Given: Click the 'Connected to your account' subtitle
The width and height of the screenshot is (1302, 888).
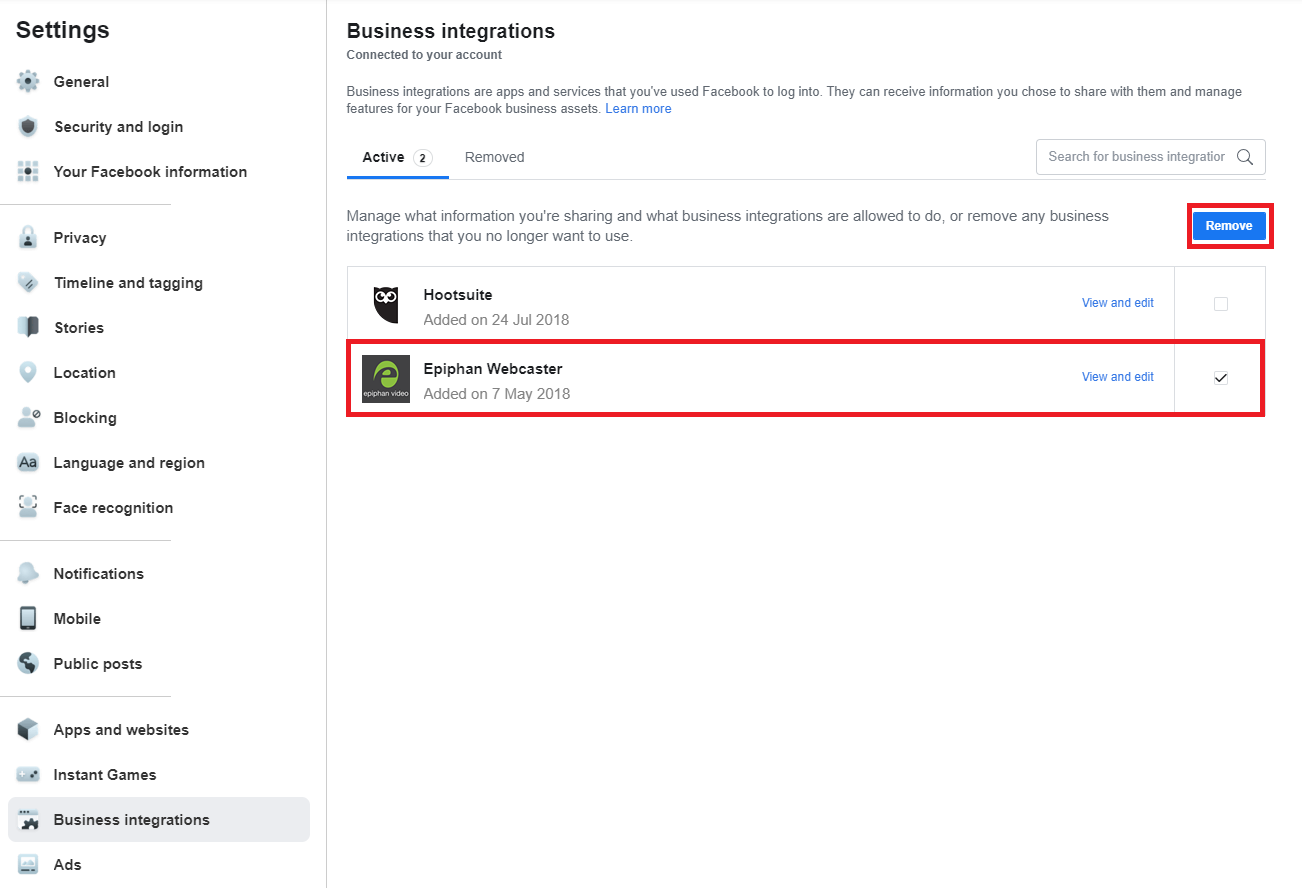Looking at the screenshot, I should 424,55.
